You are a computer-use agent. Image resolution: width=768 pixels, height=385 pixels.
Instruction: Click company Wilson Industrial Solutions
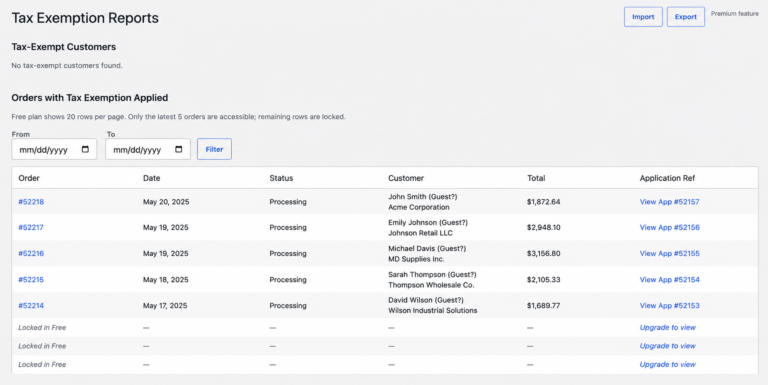(432, 311)
